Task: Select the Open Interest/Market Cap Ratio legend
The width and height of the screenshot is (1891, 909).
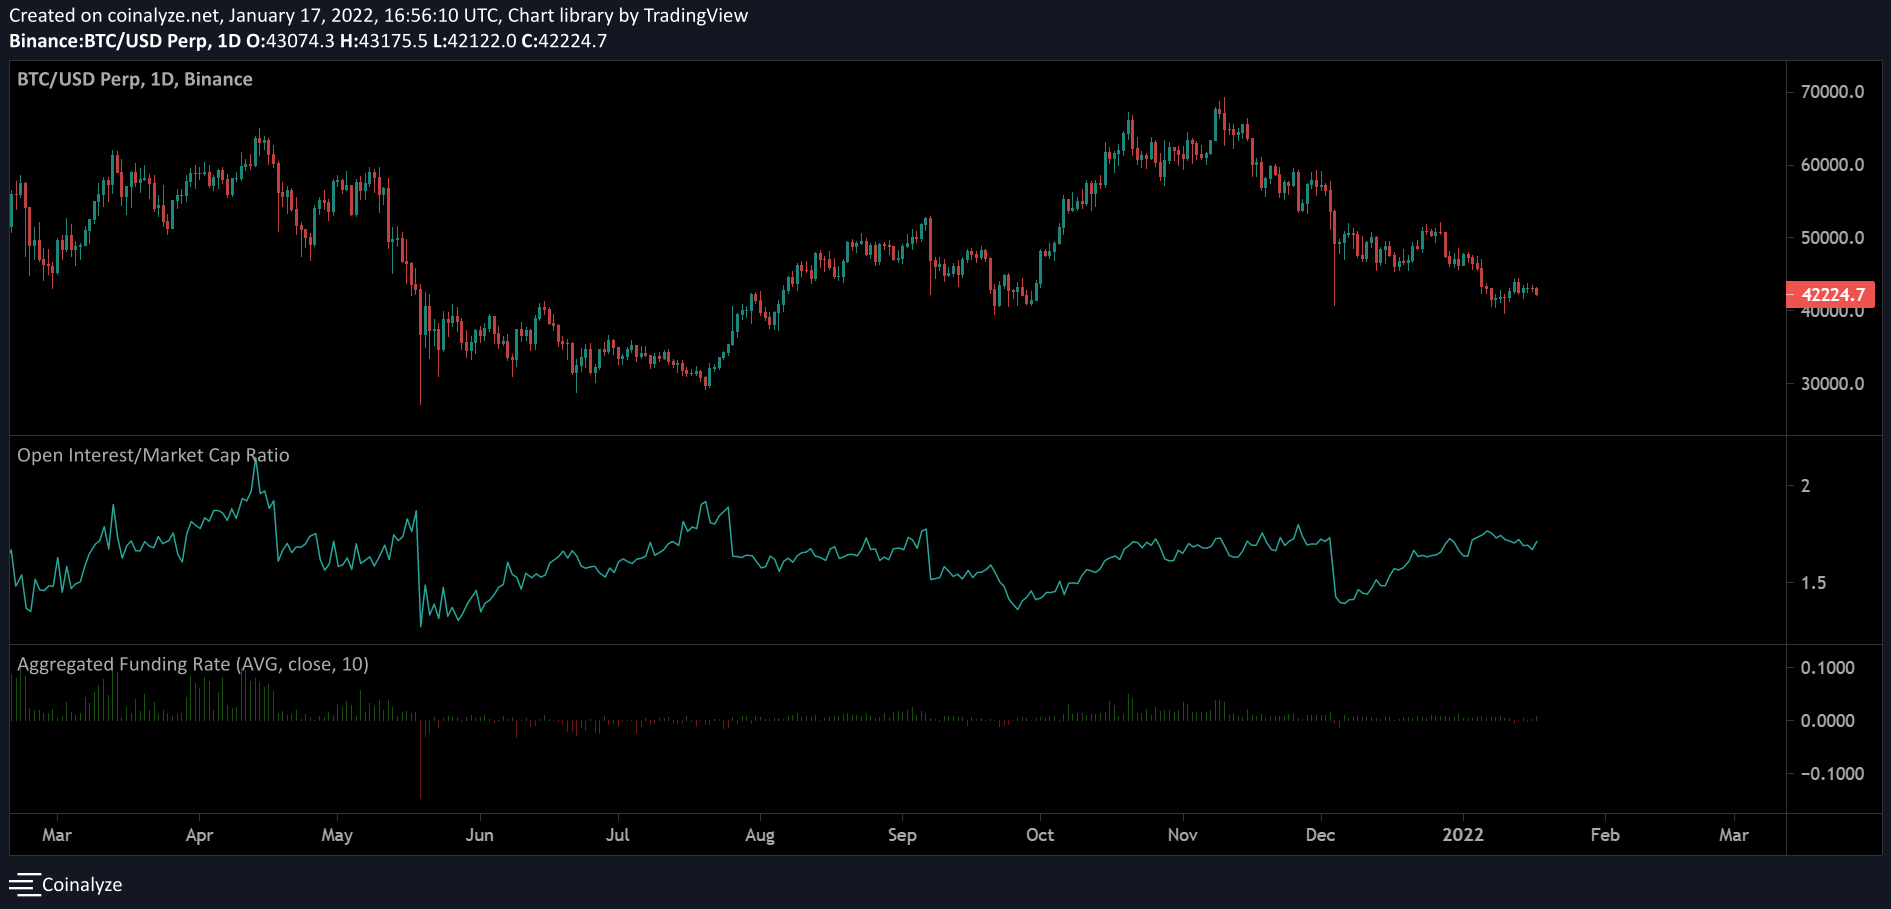Action: (153, 455)
